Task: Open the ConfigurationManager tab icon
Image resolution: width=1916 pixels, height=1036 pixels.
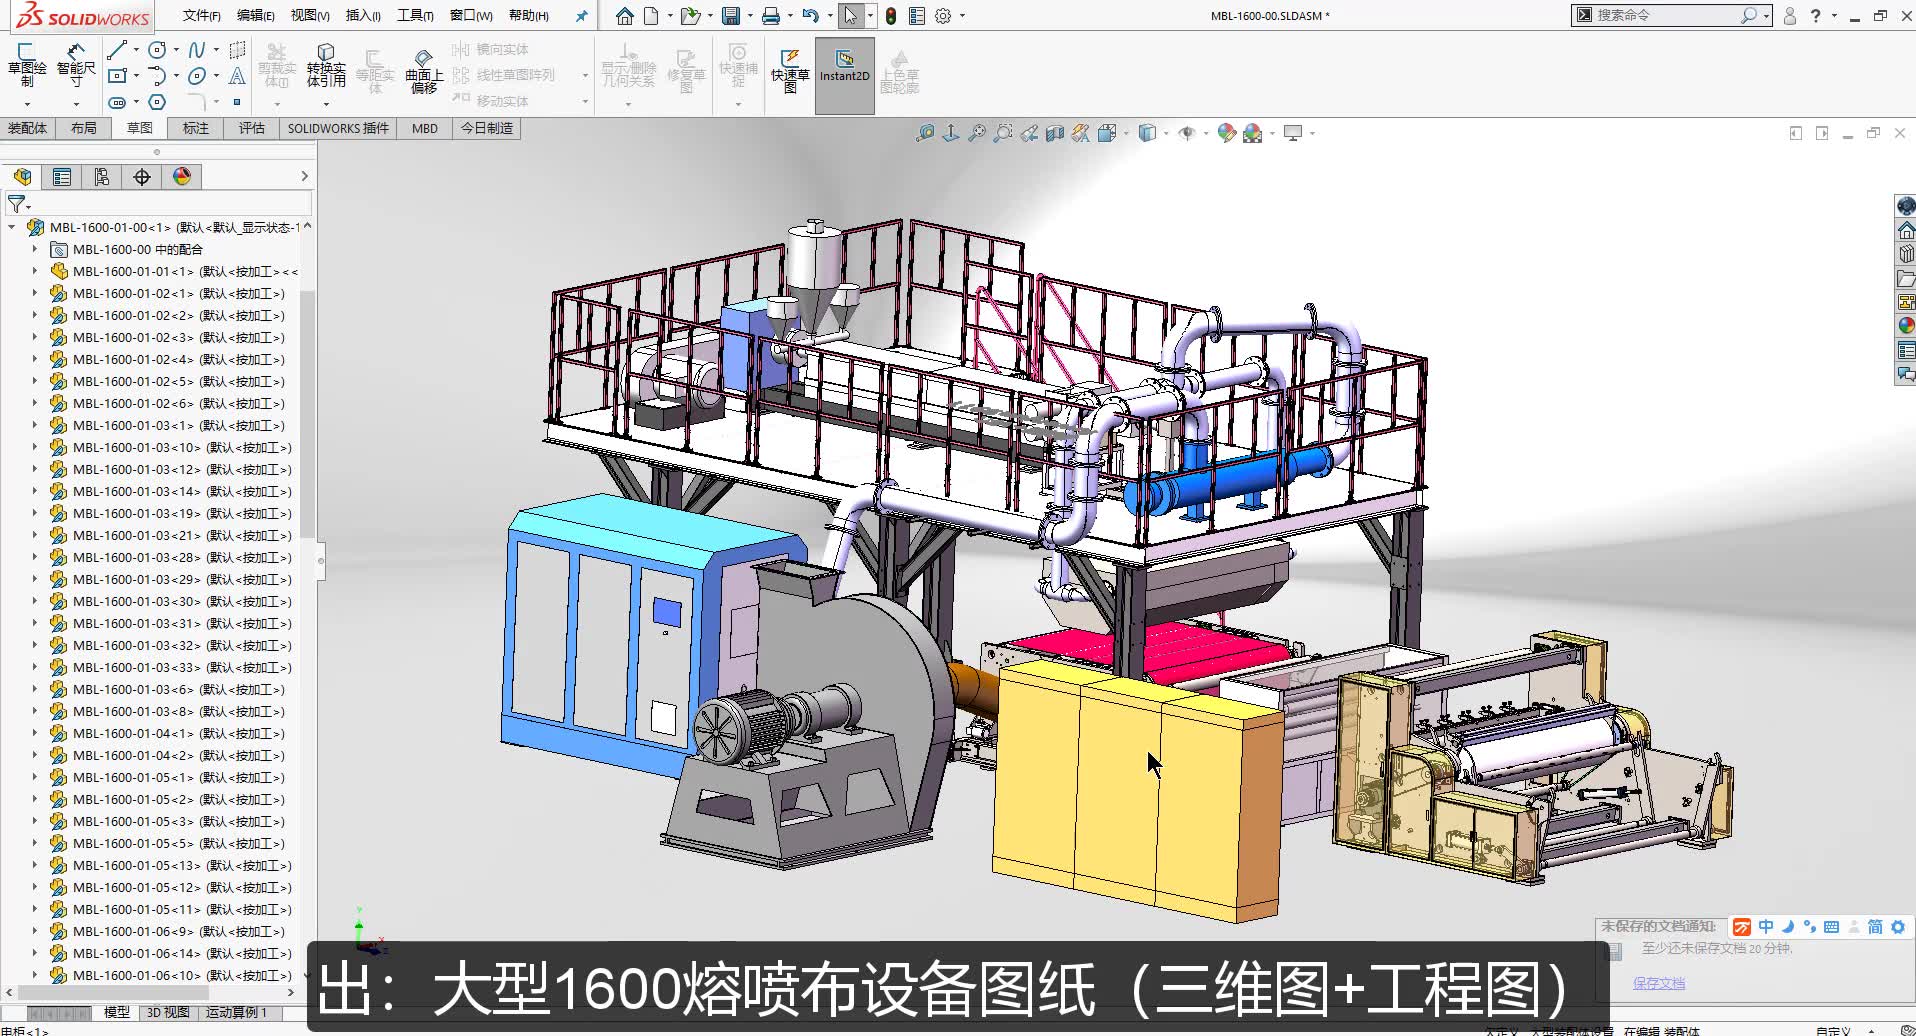Action: click(x=102, y=177)
